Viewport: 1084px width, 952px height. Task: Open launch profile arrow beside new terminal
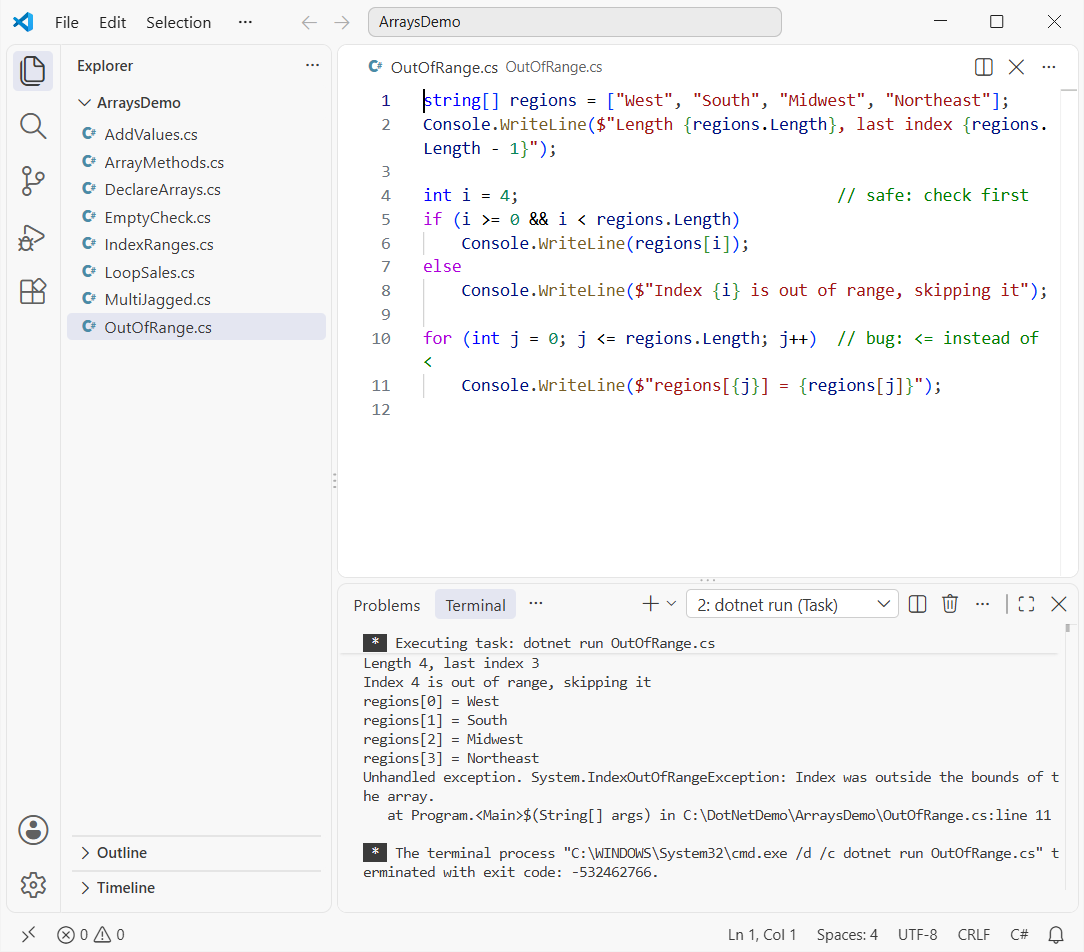pyautogui.click(x=671, y=604)
